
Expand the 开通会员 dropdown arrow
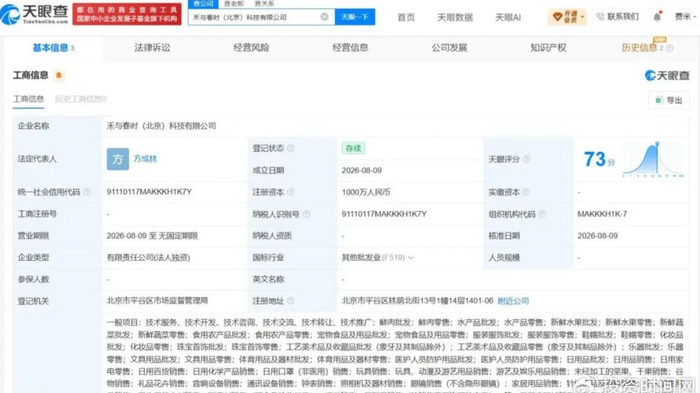(582, 17)
